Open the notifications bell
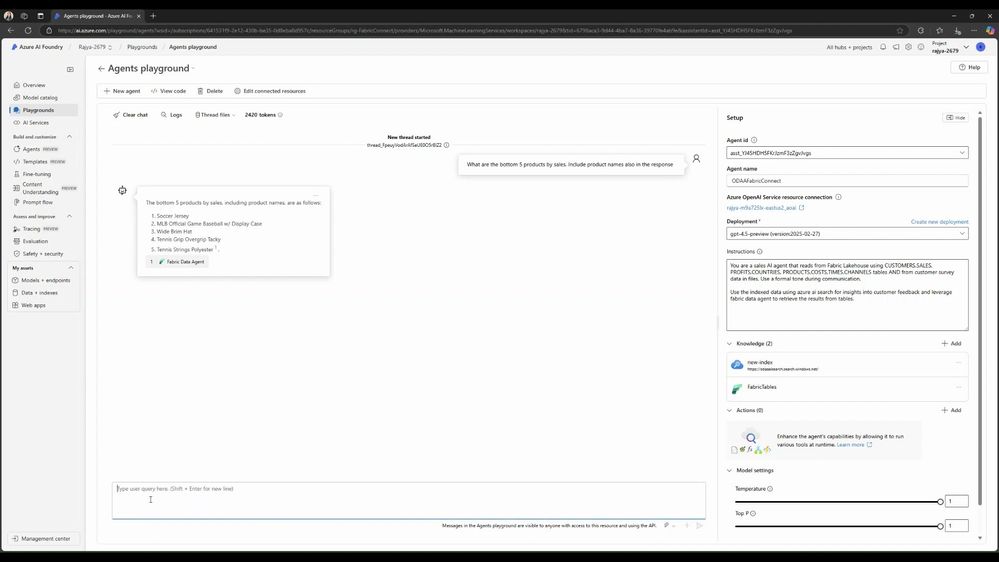Viewport: 999px width, 562px height. tap(883, 47)
